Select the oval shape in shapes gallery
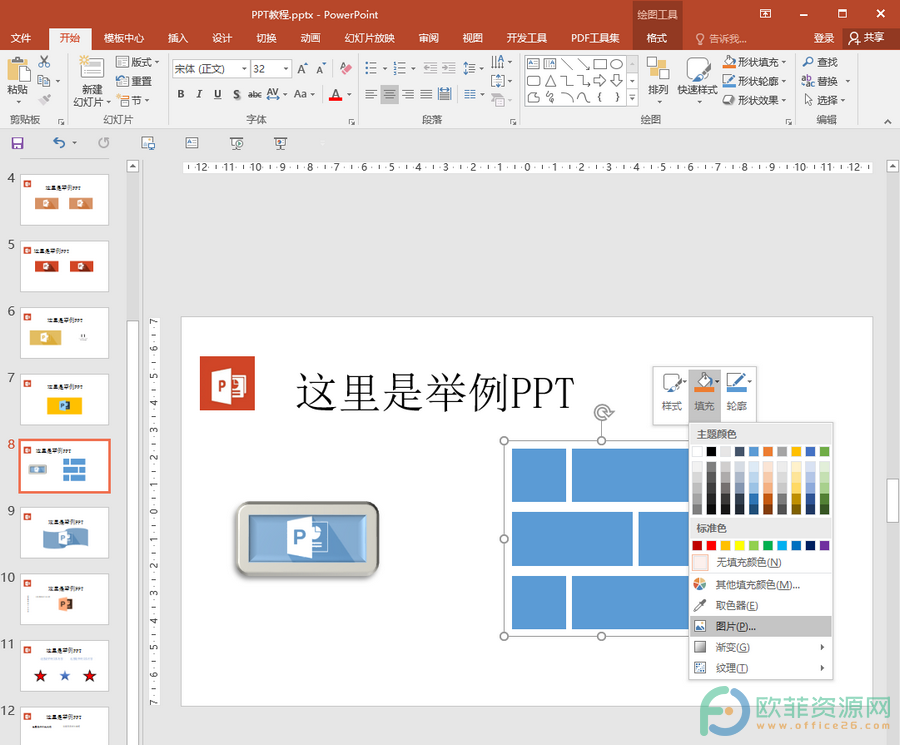 (x=617, y=64)
